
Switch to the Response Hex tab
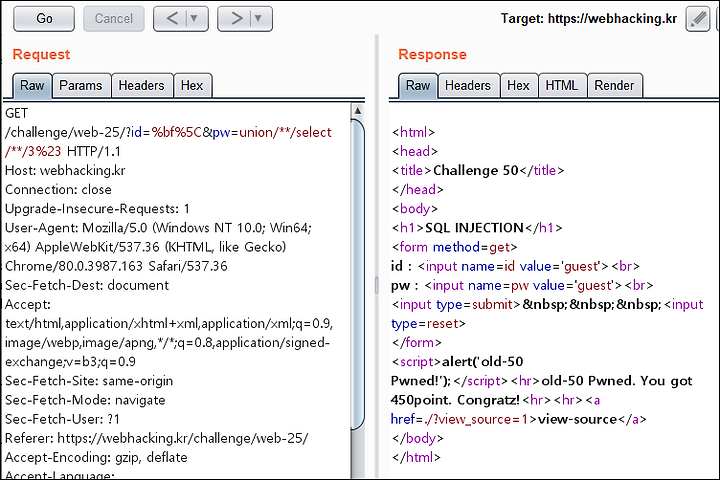pos(518,86)
